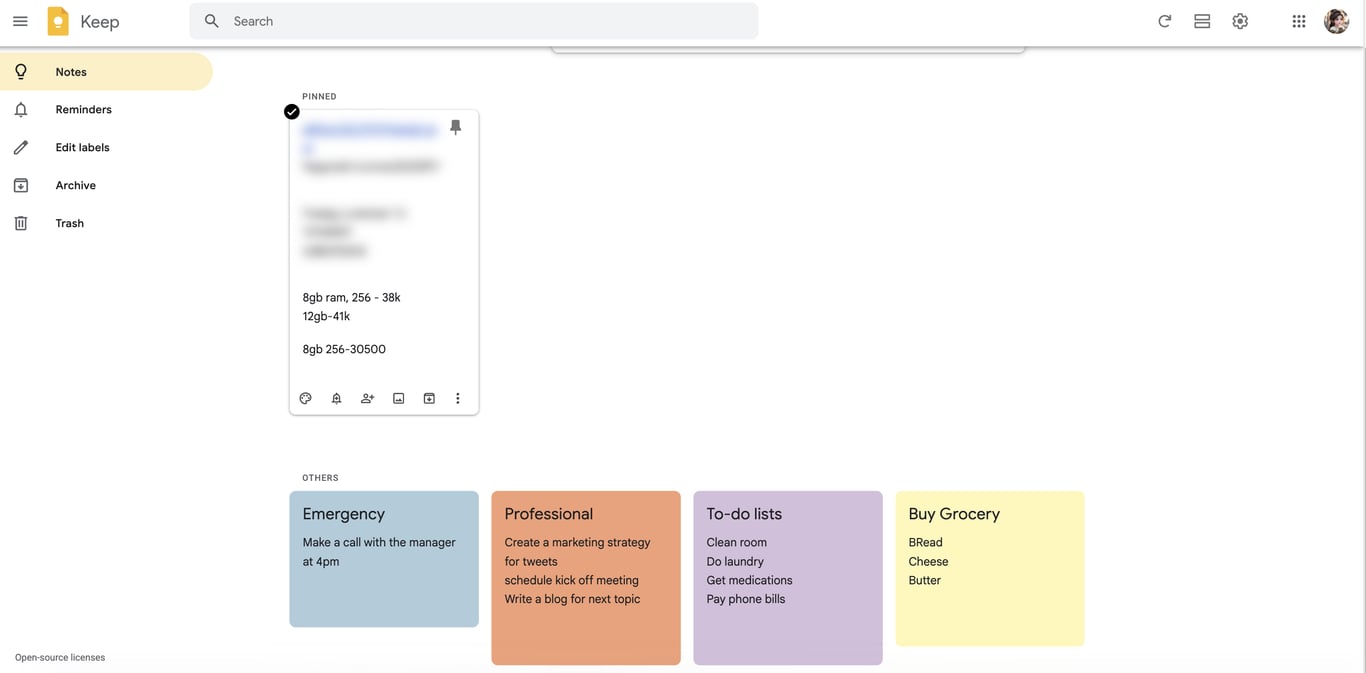Open more options for the pinned note
The width and height of the screenshot is (1366, 673).
coord(457,397)
